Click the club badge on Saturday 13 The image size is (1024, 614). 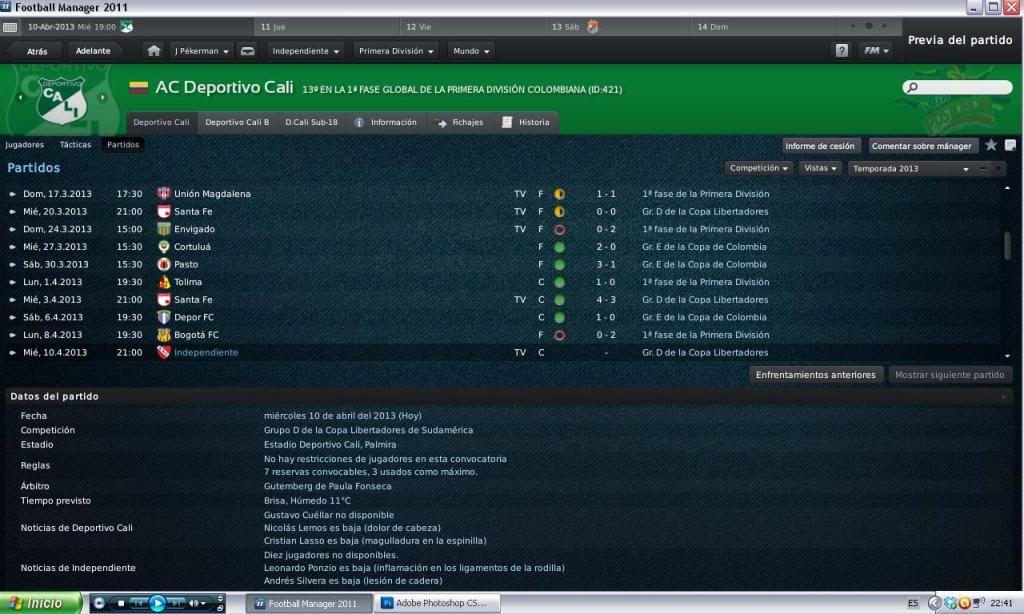pyautogui.click(x=592, y=27)
